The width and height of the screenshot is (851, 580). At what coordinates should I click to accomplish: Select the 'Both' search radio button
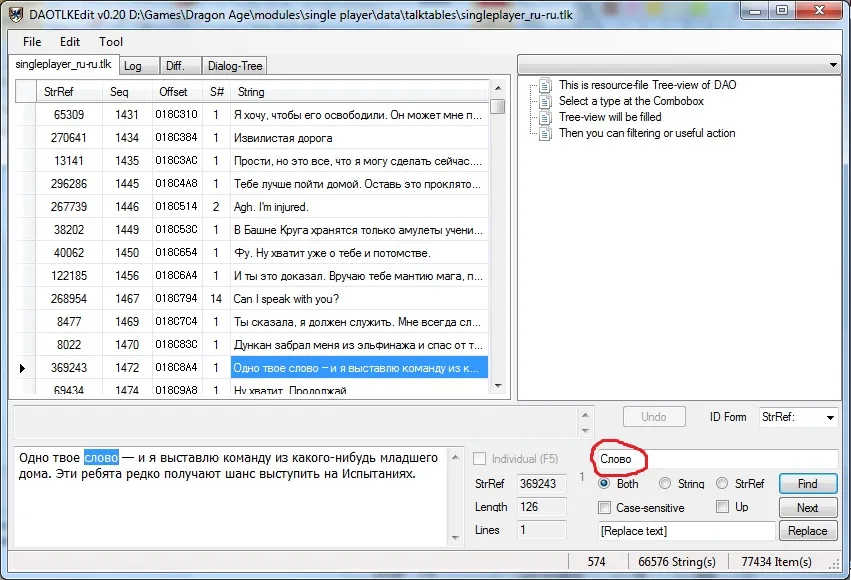tap(603, 484)
